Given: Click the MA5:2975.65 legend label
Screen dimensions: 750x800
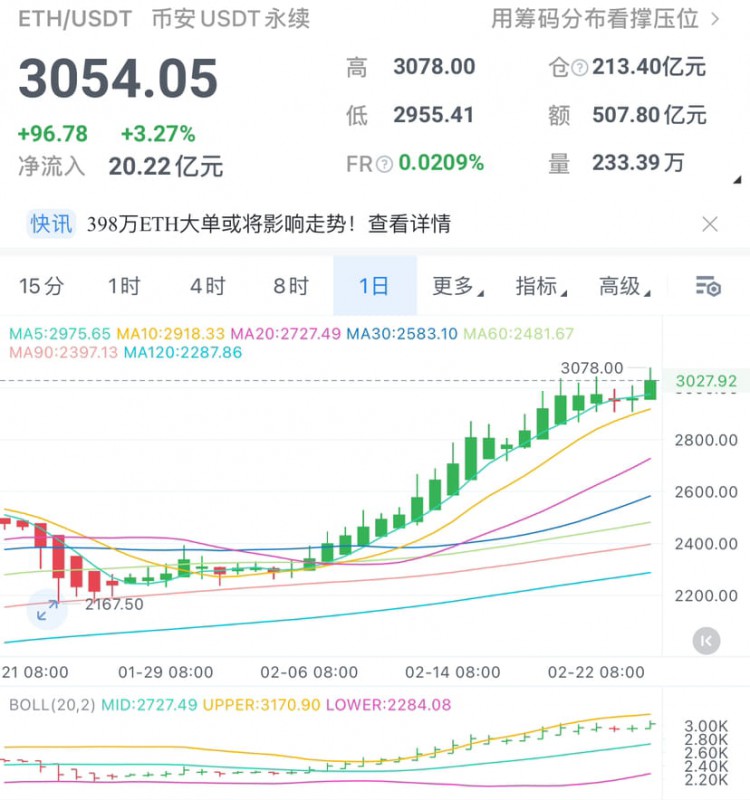Looking at the screenshot, I should coord(60,334).
